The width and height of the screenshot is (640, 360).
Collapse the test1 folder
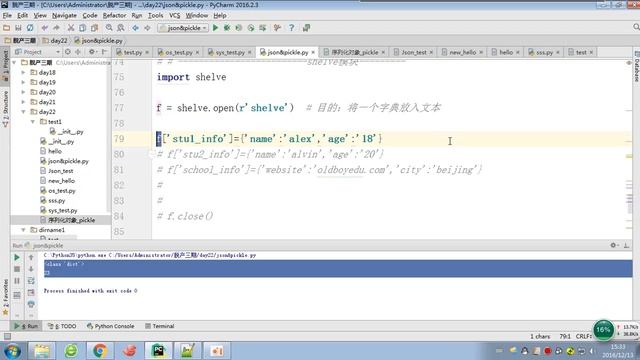33,122
